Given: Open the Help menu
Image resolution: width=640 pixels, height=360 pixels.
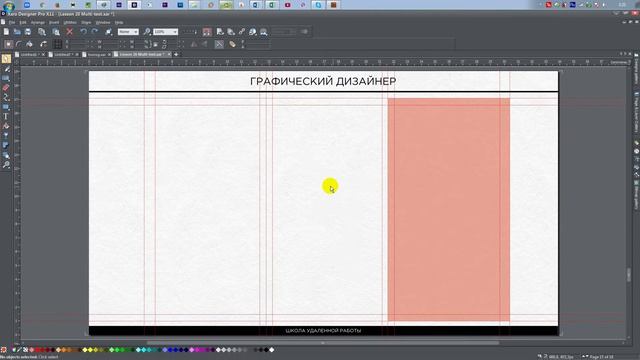Looking at the screenshot, I should 119,22.
